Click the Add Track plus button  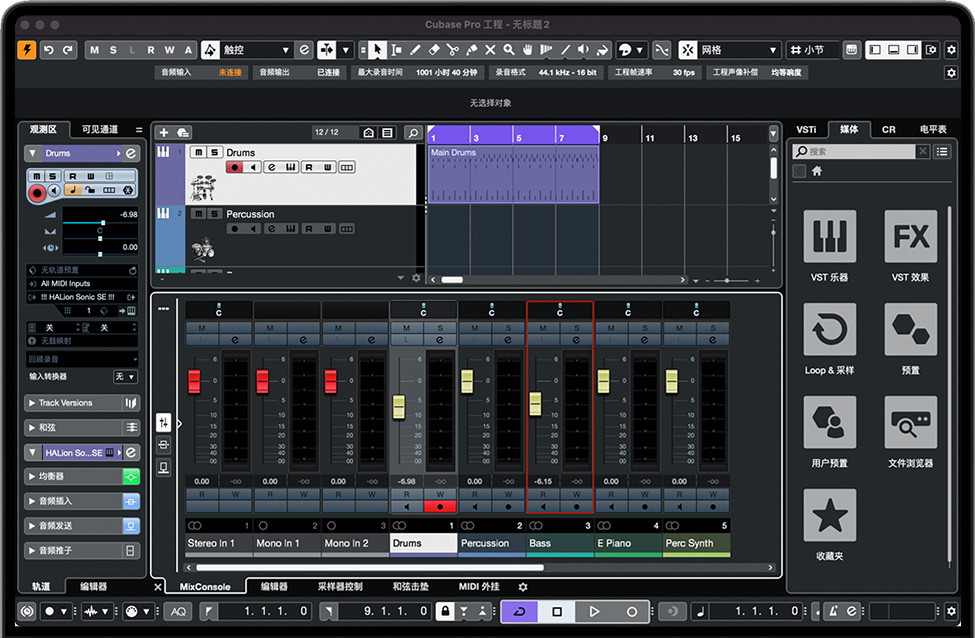tap(163, 132)
